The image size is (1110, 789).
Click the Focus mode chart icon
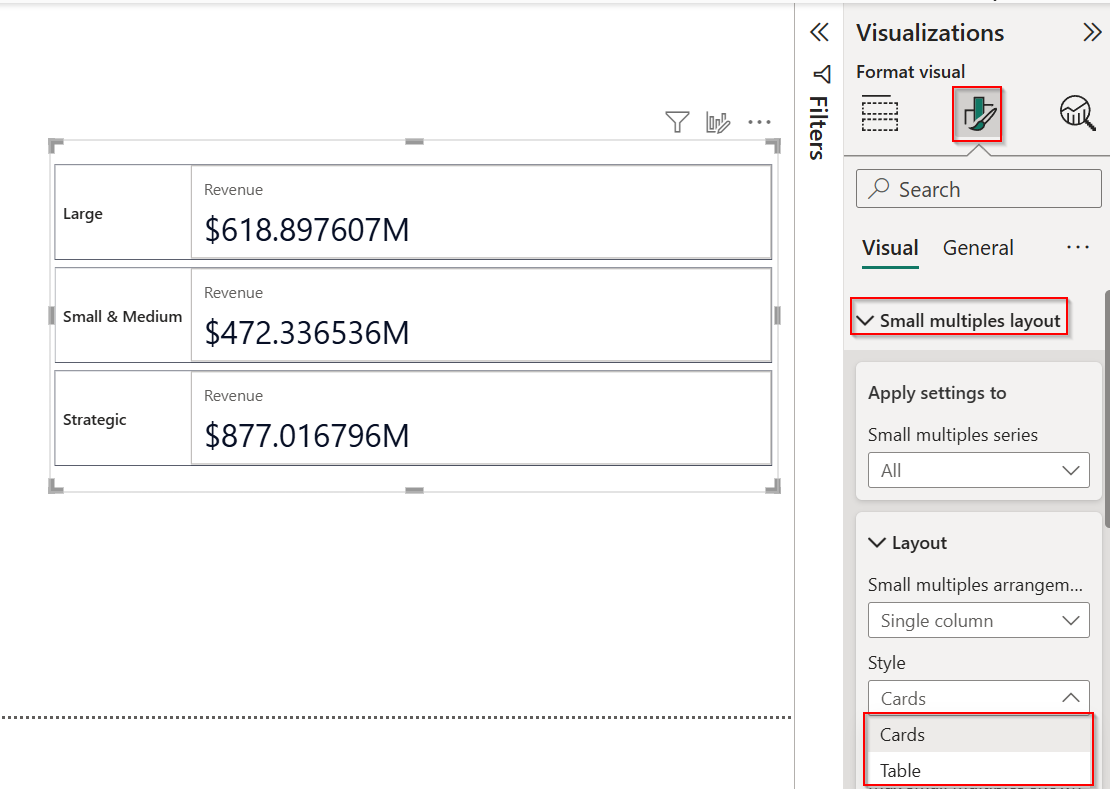(718, 122)
